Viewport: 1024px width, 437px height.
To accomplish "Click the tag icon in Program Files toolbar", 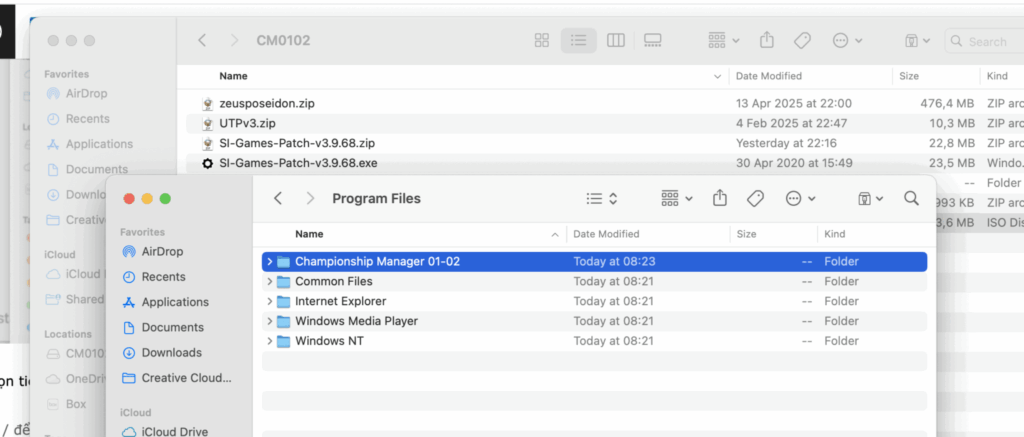I will pos(756,199).
